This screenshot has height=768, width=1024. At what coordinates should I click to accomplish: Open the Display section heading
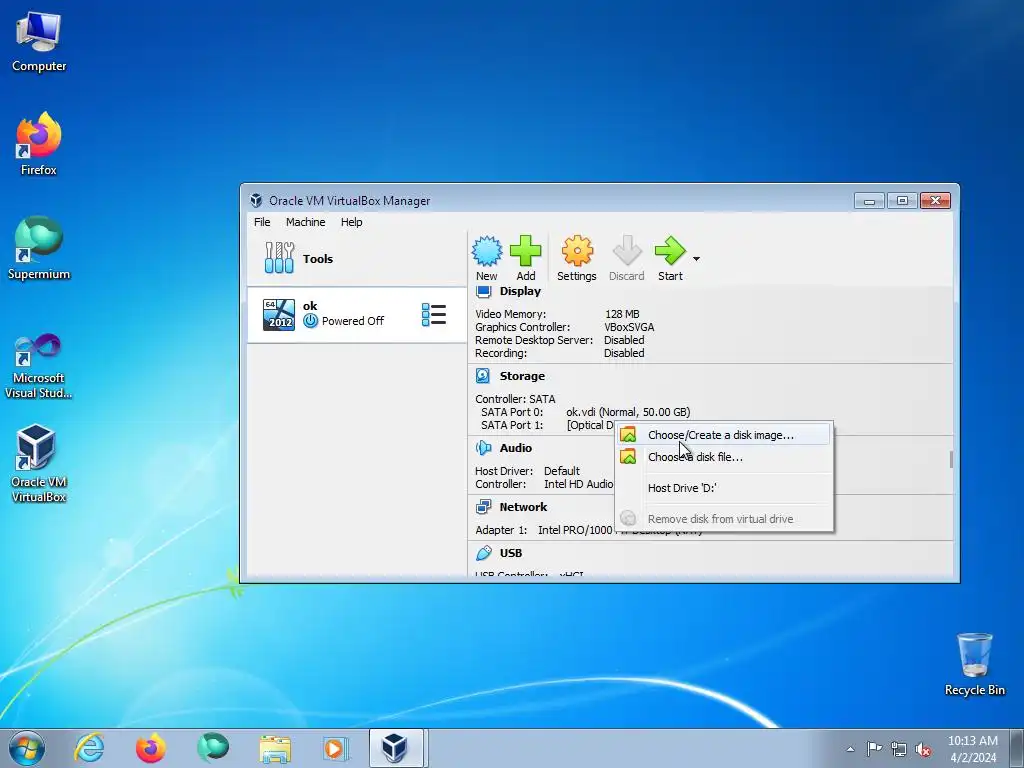pos(520,291)
